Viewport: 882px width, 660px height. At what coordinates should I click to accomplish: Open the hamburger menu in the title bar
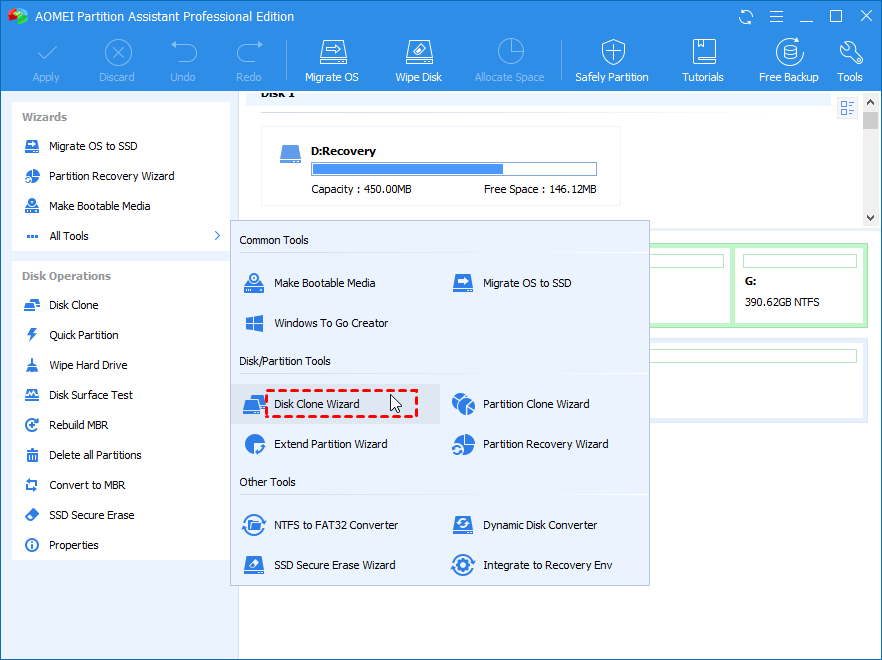(x=776, y=17)
